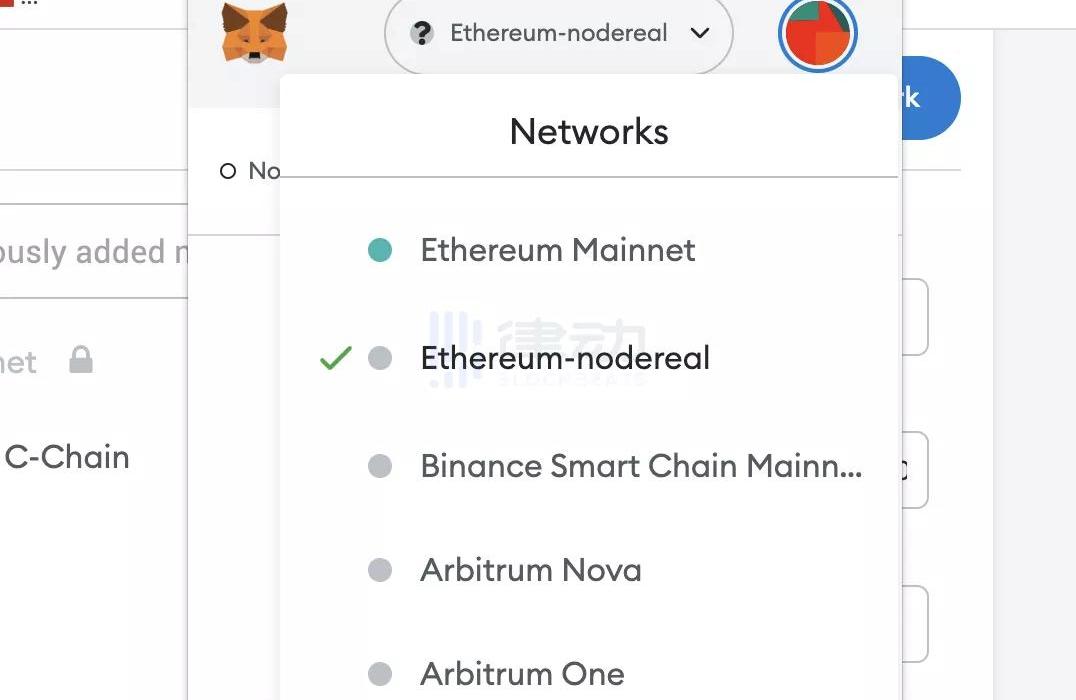Collapse the network selector using its chevron
Image resolution: width=1076 pixels, height=700 pixels.
700,33
